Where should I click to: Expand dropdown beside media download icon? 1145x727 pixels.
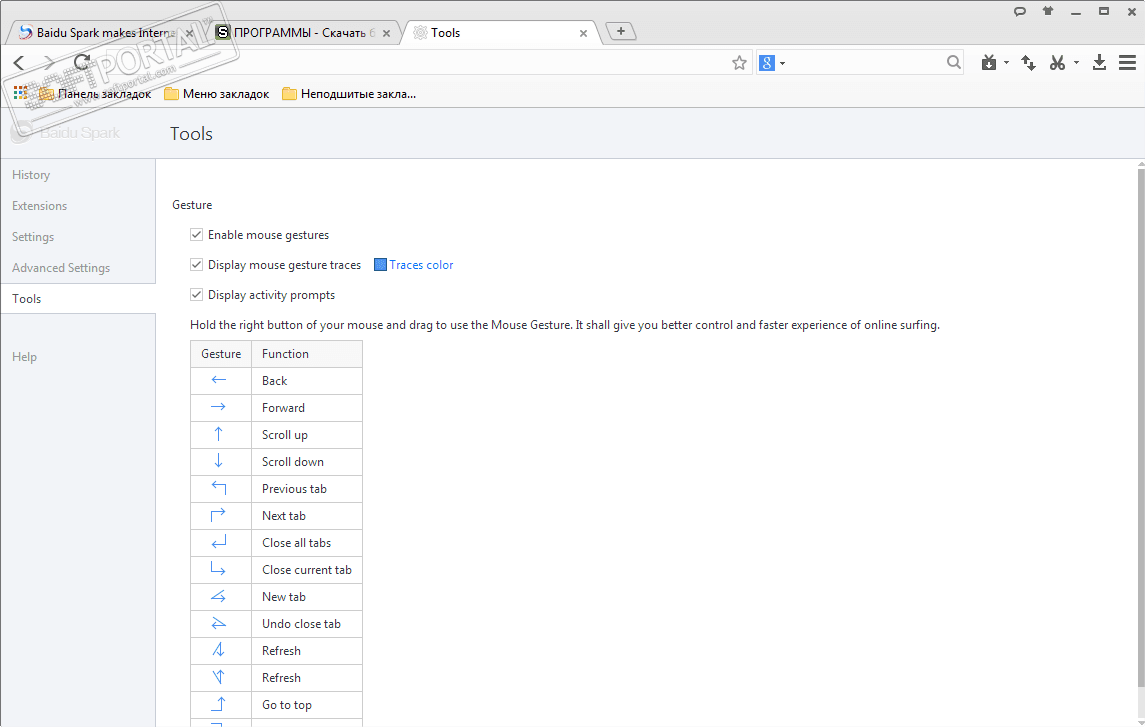1007,63
